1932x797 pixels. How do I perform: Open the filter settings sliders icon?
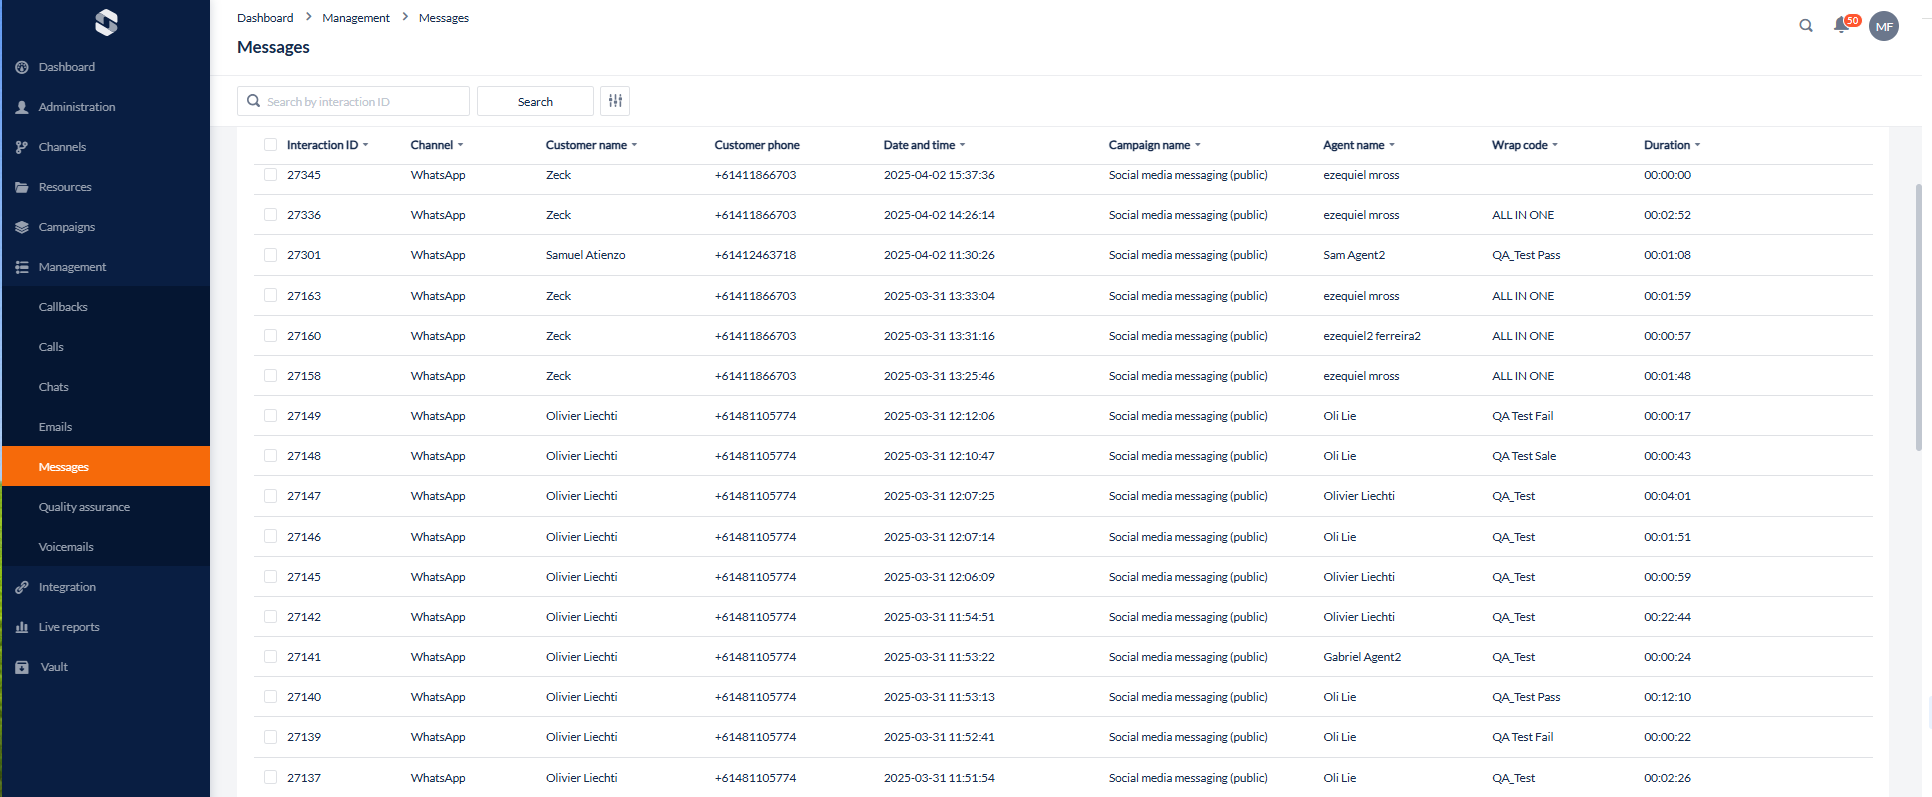(615, 101)
